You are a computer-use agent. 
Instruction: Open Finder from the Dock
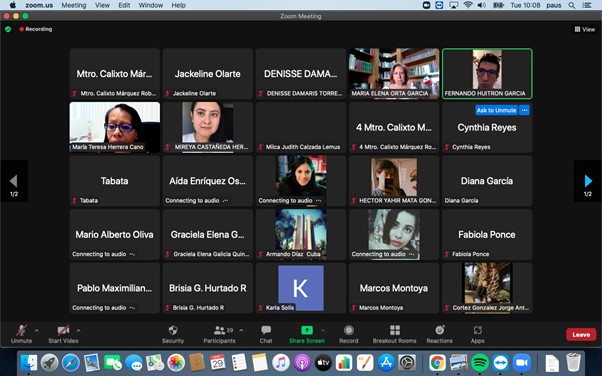tap(29, 363)
